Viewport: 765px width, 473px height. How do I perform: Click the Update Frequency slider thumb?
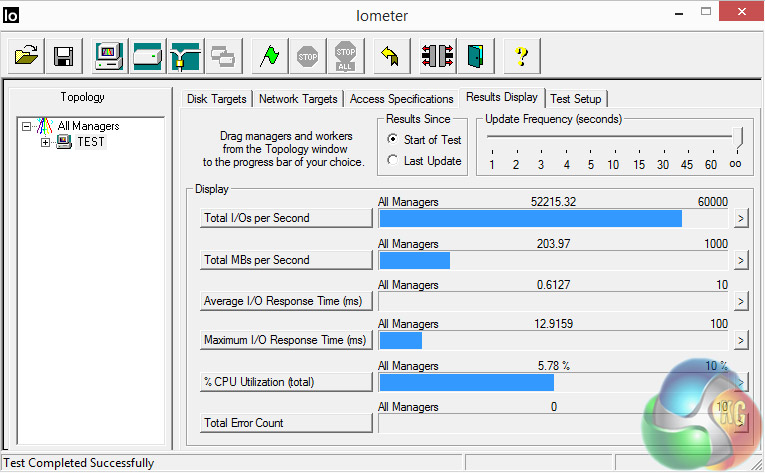(x=739, y=138)
